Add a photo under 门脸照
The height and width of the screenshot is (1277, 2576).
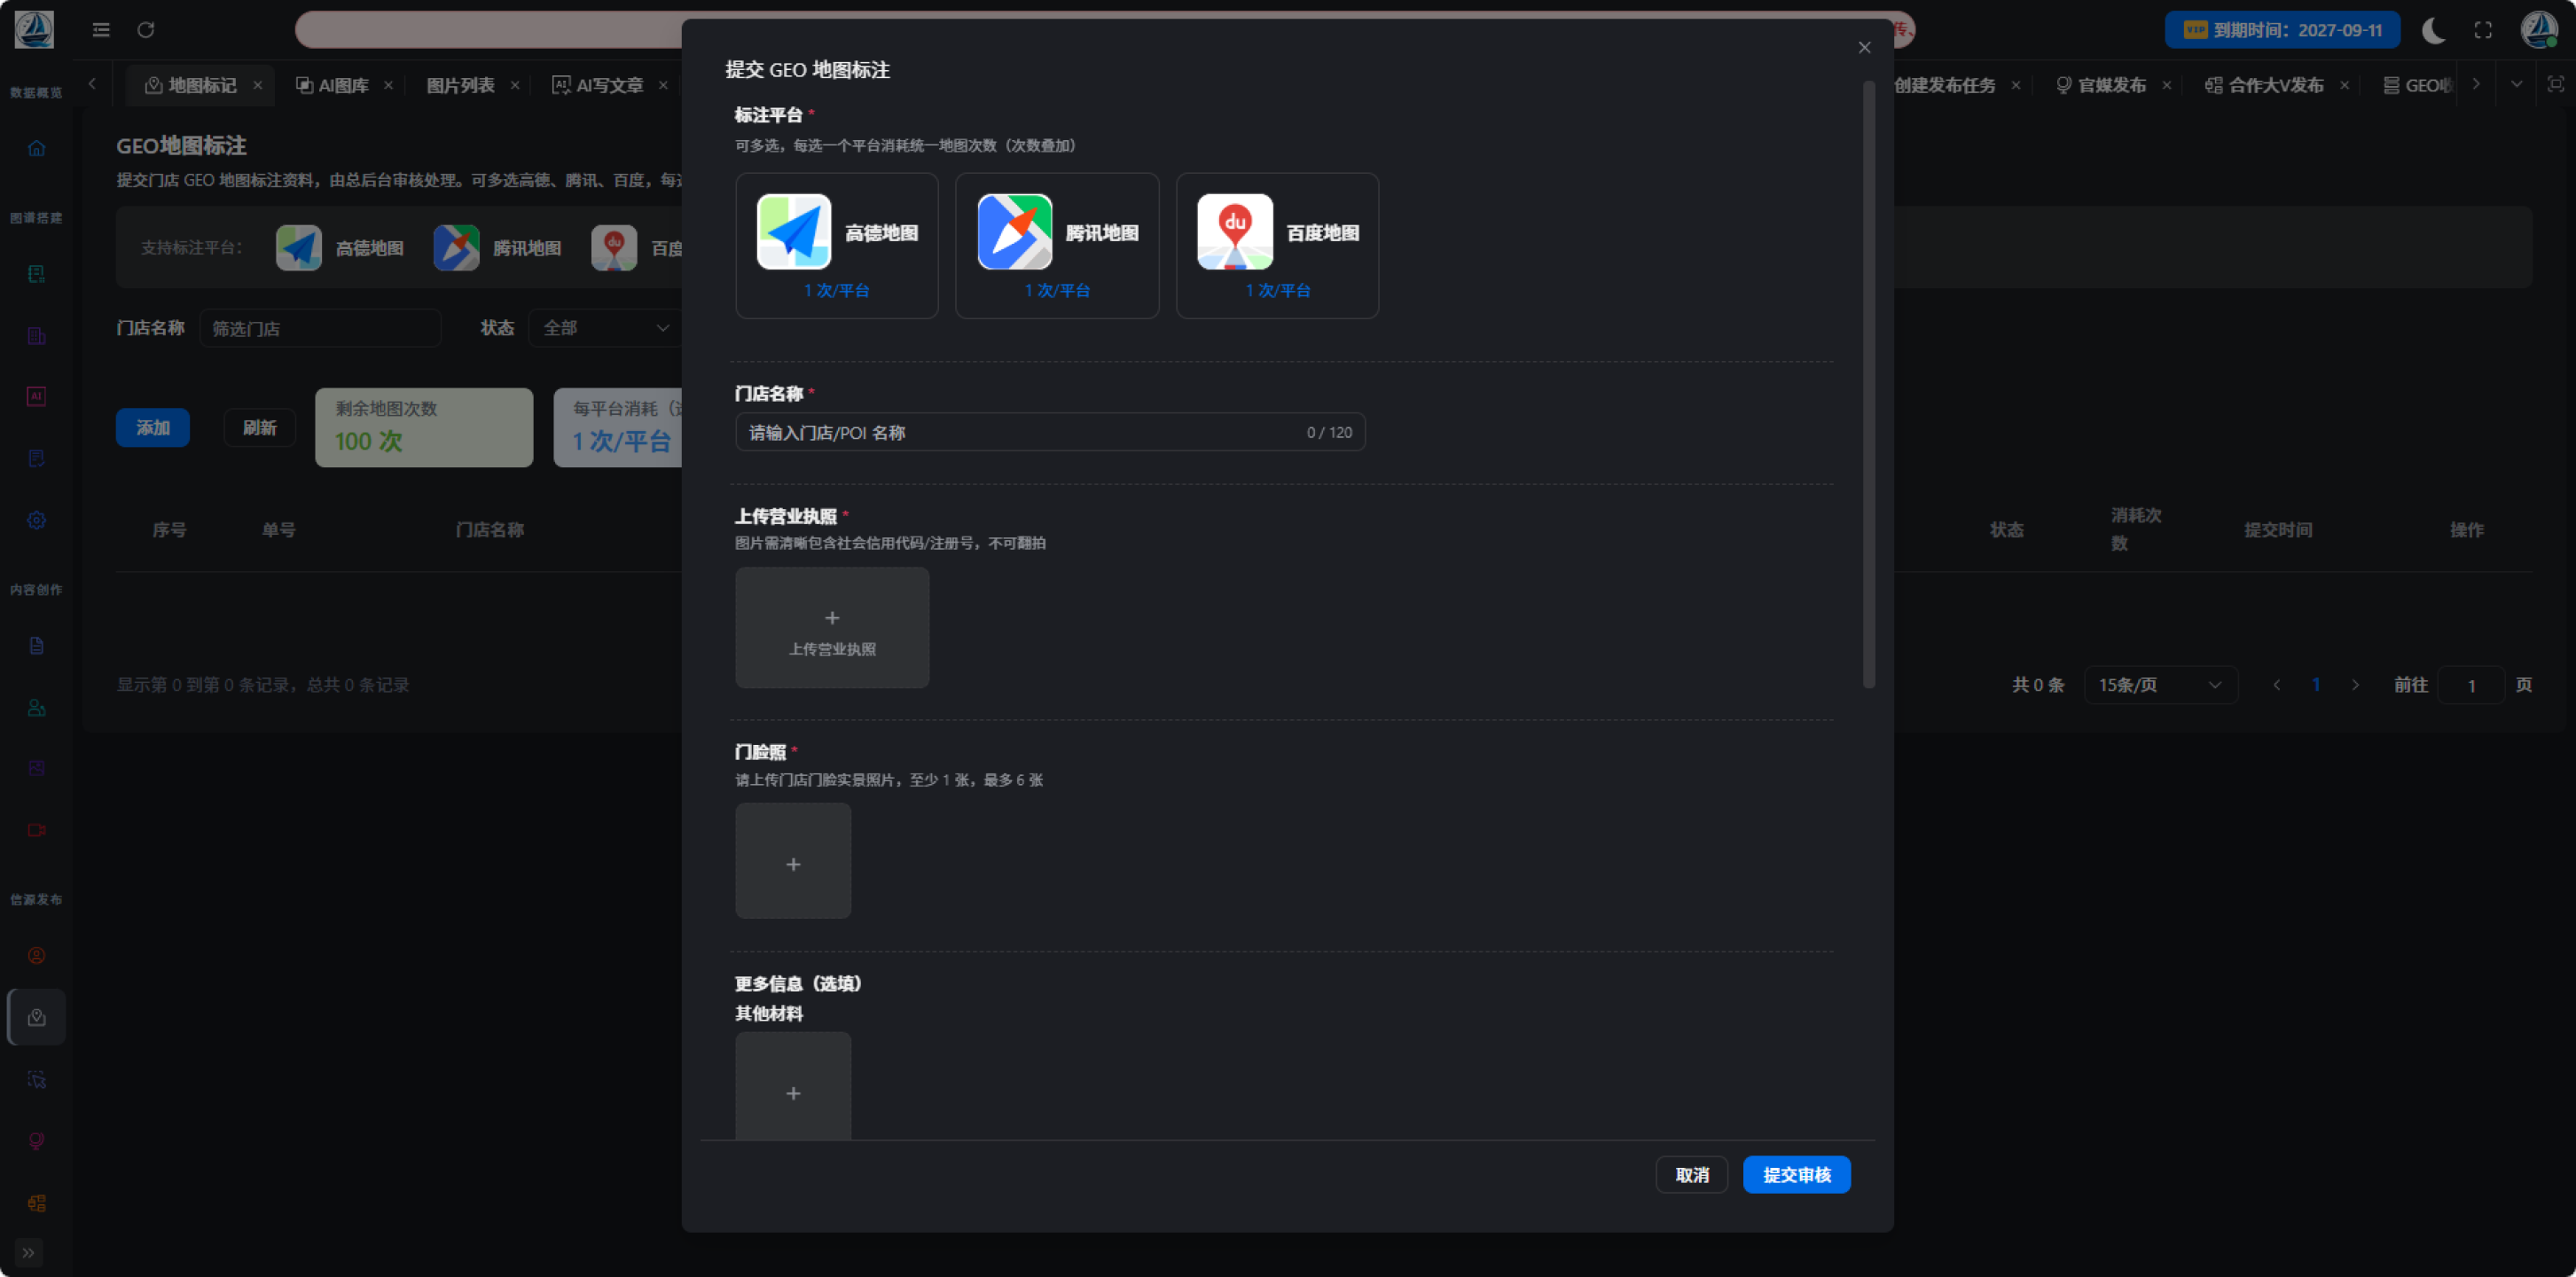(793, 861)
